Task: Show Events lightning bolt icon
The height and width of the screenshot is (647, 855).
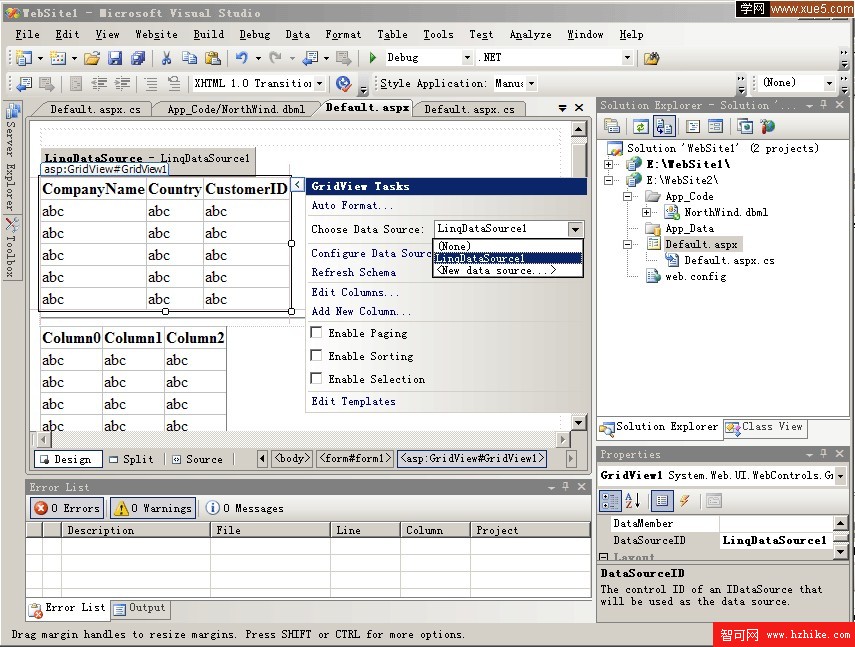Action: pos(685,500)
